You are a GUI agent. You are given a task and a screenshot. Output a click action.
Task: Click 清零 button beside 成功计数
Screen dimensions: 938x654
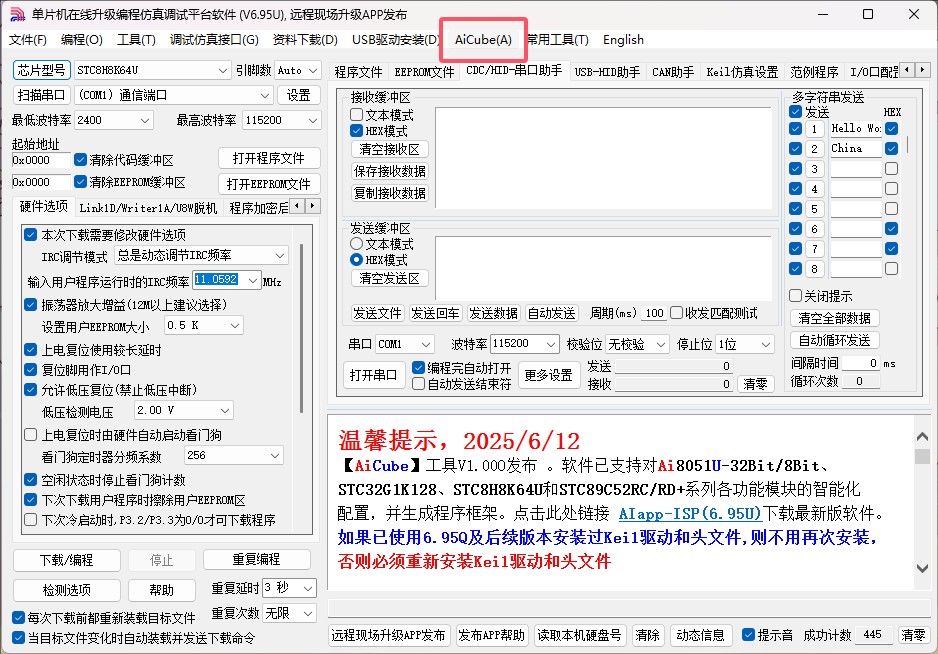pyautogui.click(x=913, y=635)
